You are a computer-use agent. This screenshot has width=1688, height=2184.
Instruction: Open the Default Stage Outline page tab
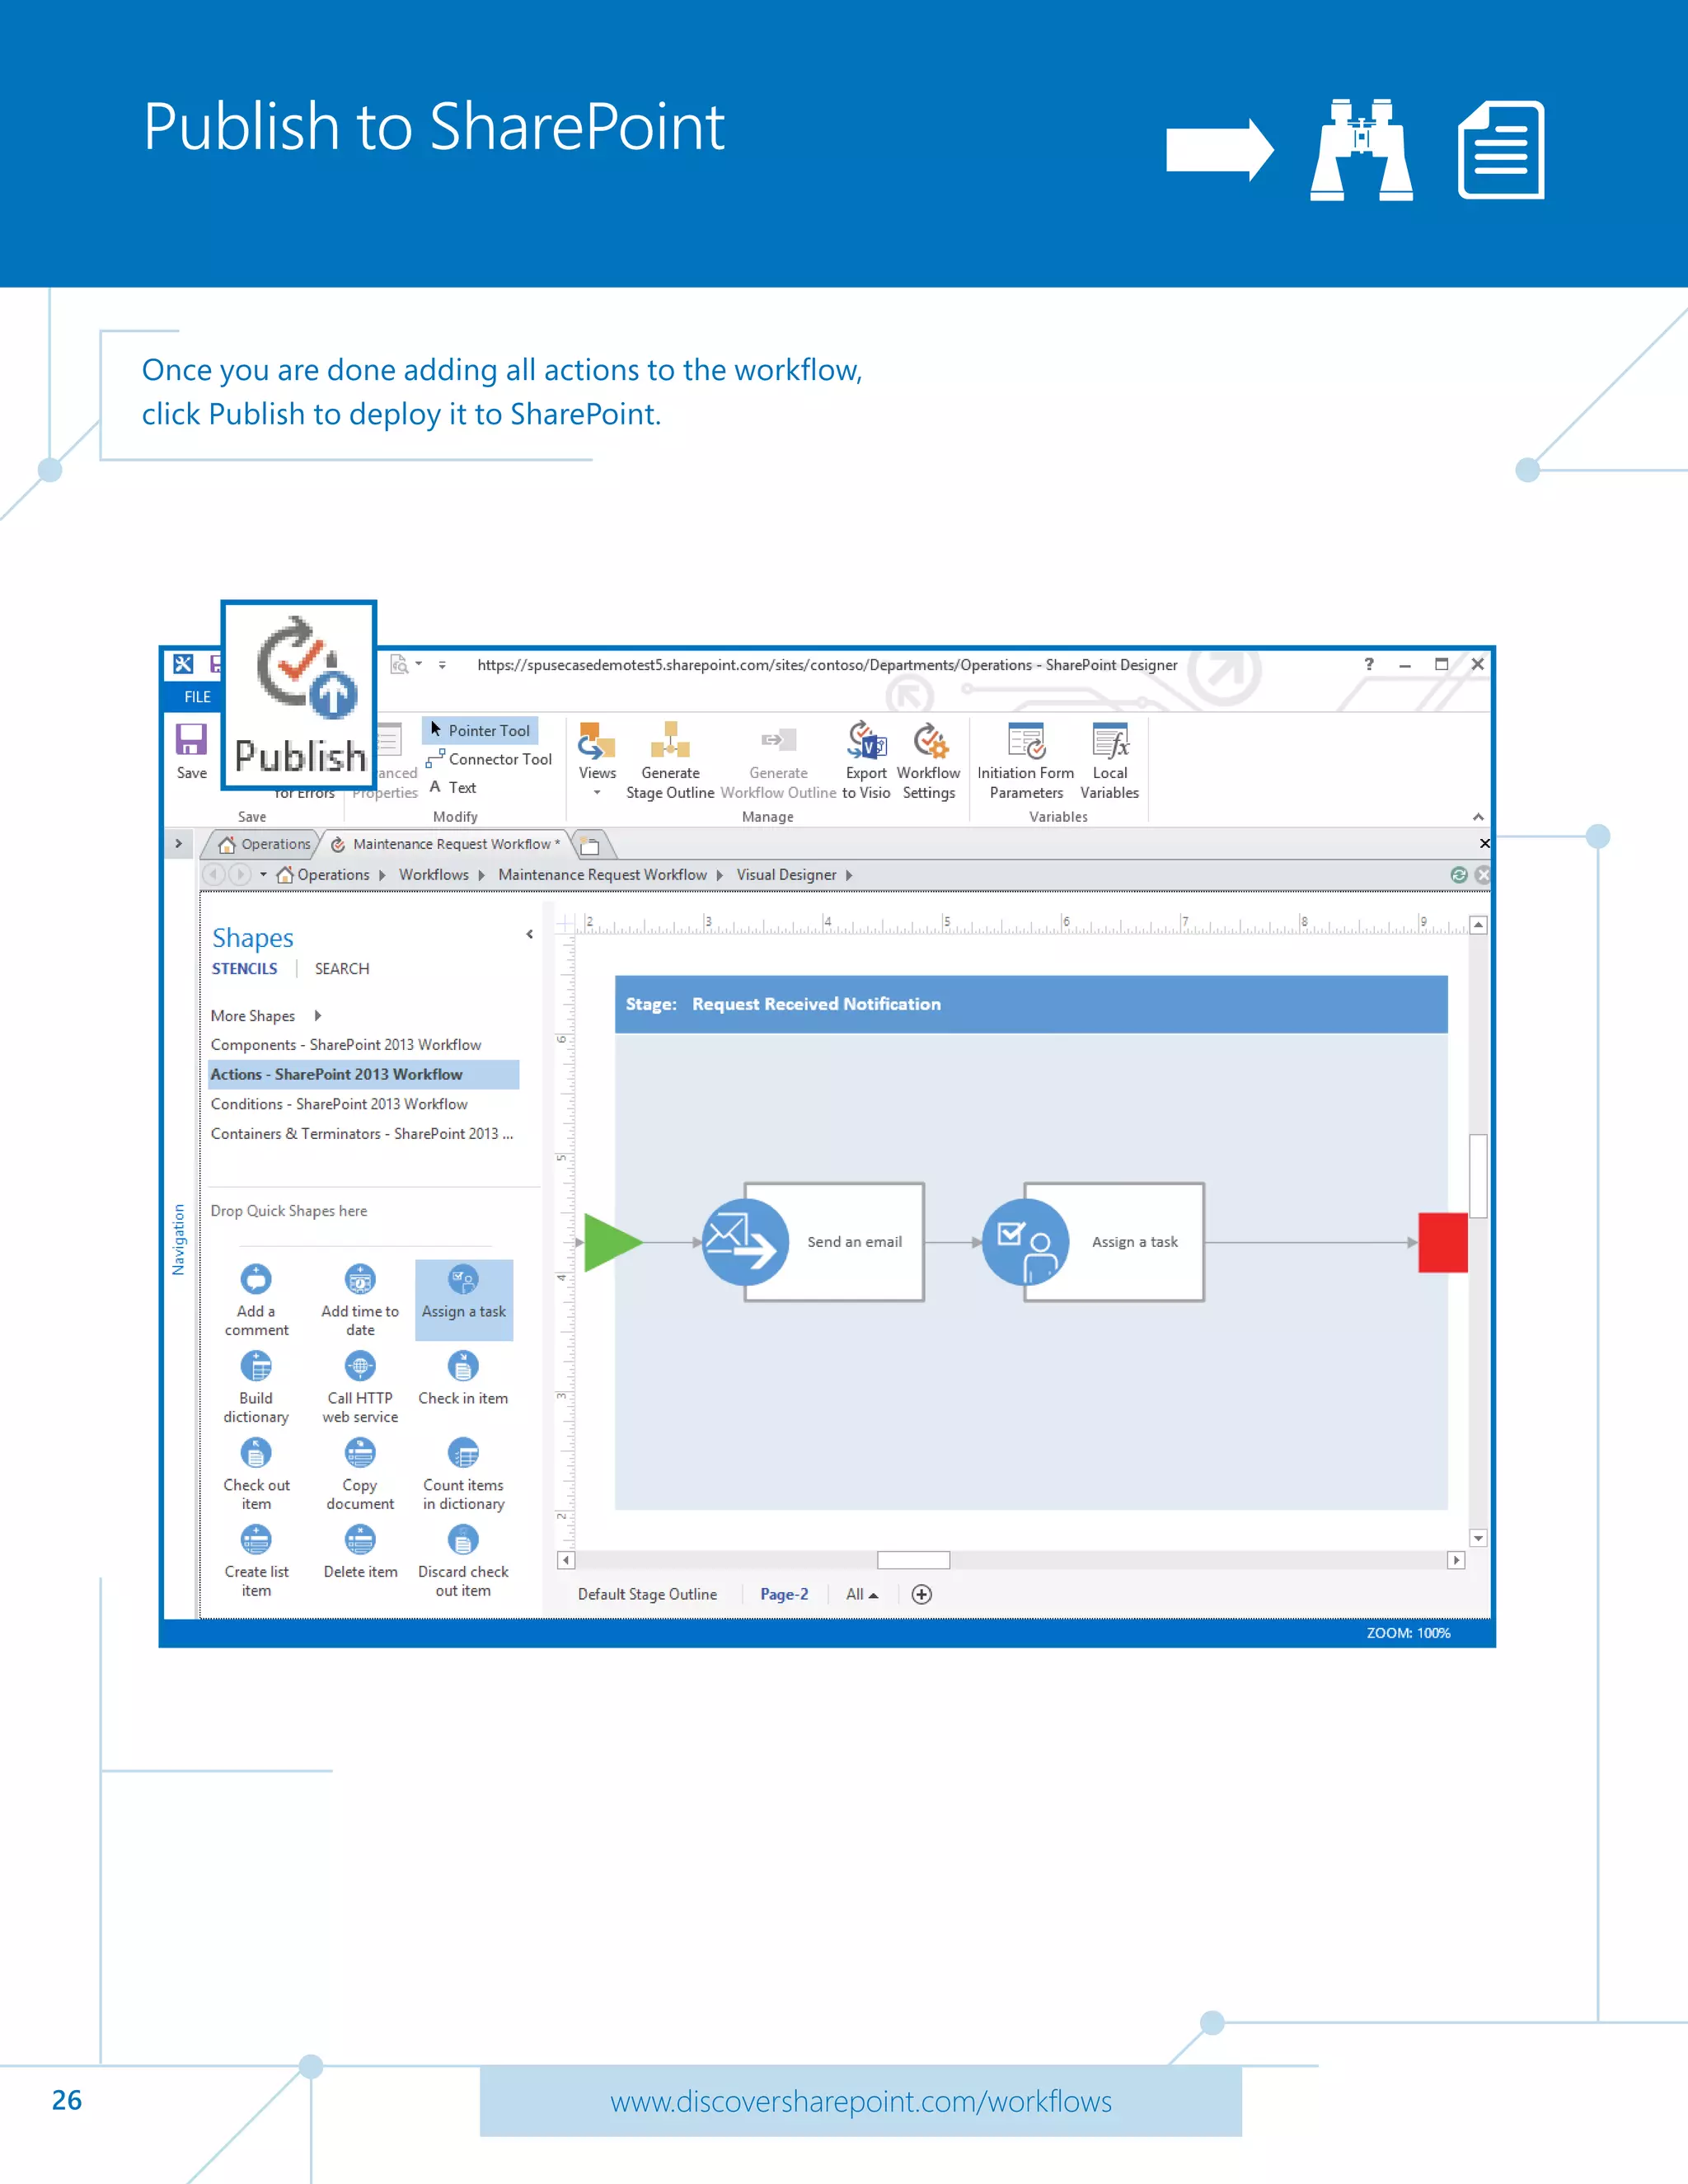647,1594
